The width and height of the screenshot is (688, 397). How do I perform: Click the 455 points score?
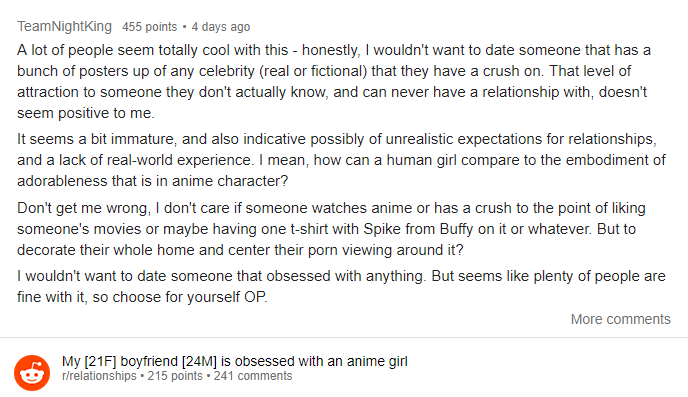[150, 27]
